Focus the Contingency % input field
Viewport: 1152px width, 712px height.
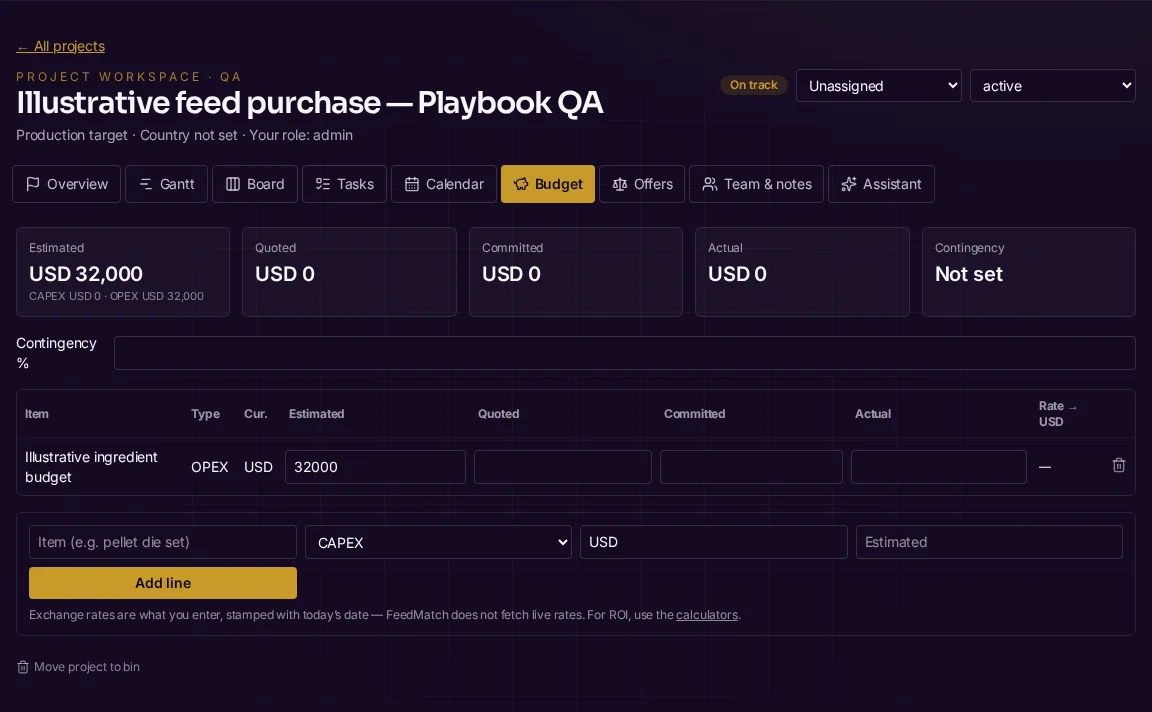click(x=624, y=353)
